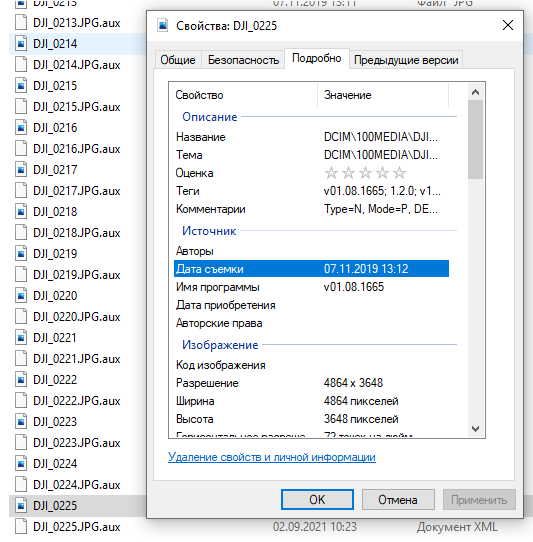Viewport: 533px width, 542px height.
Task: Set the Оценка rating to five stars
Action: 400,173
